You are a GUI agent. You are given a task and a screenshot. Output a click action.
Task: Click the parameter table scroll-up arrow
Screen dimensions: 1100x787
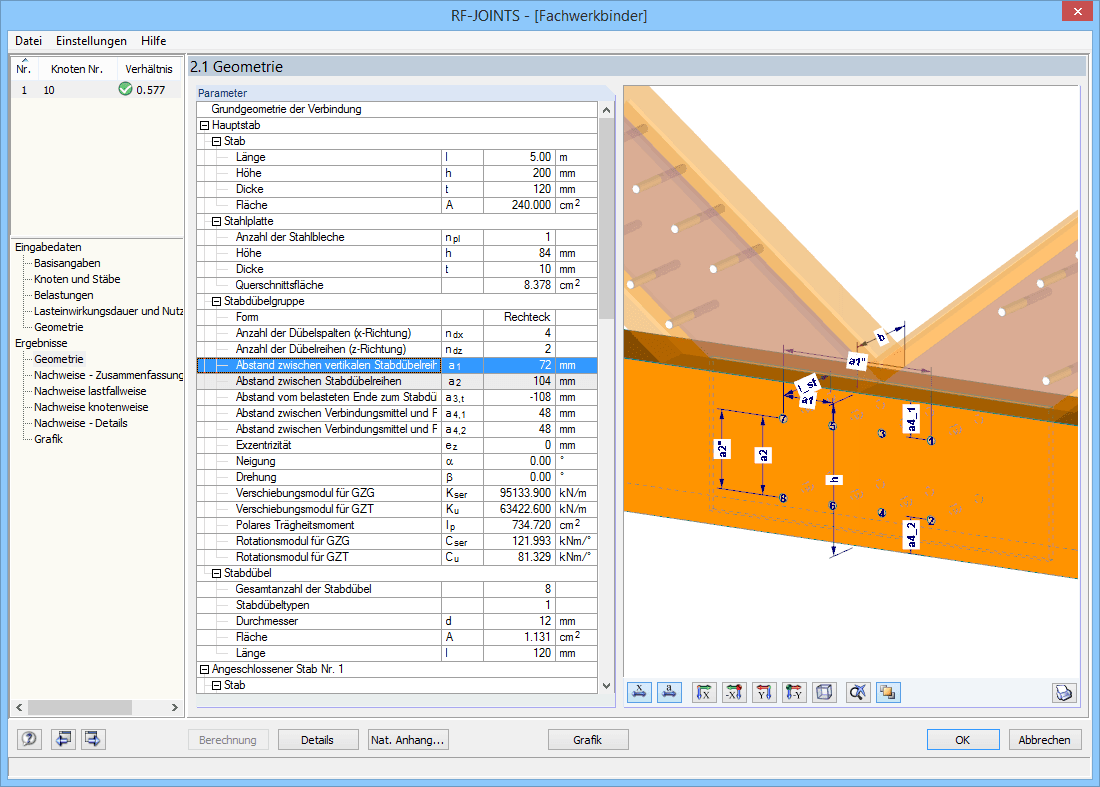(x=606, y=110)
